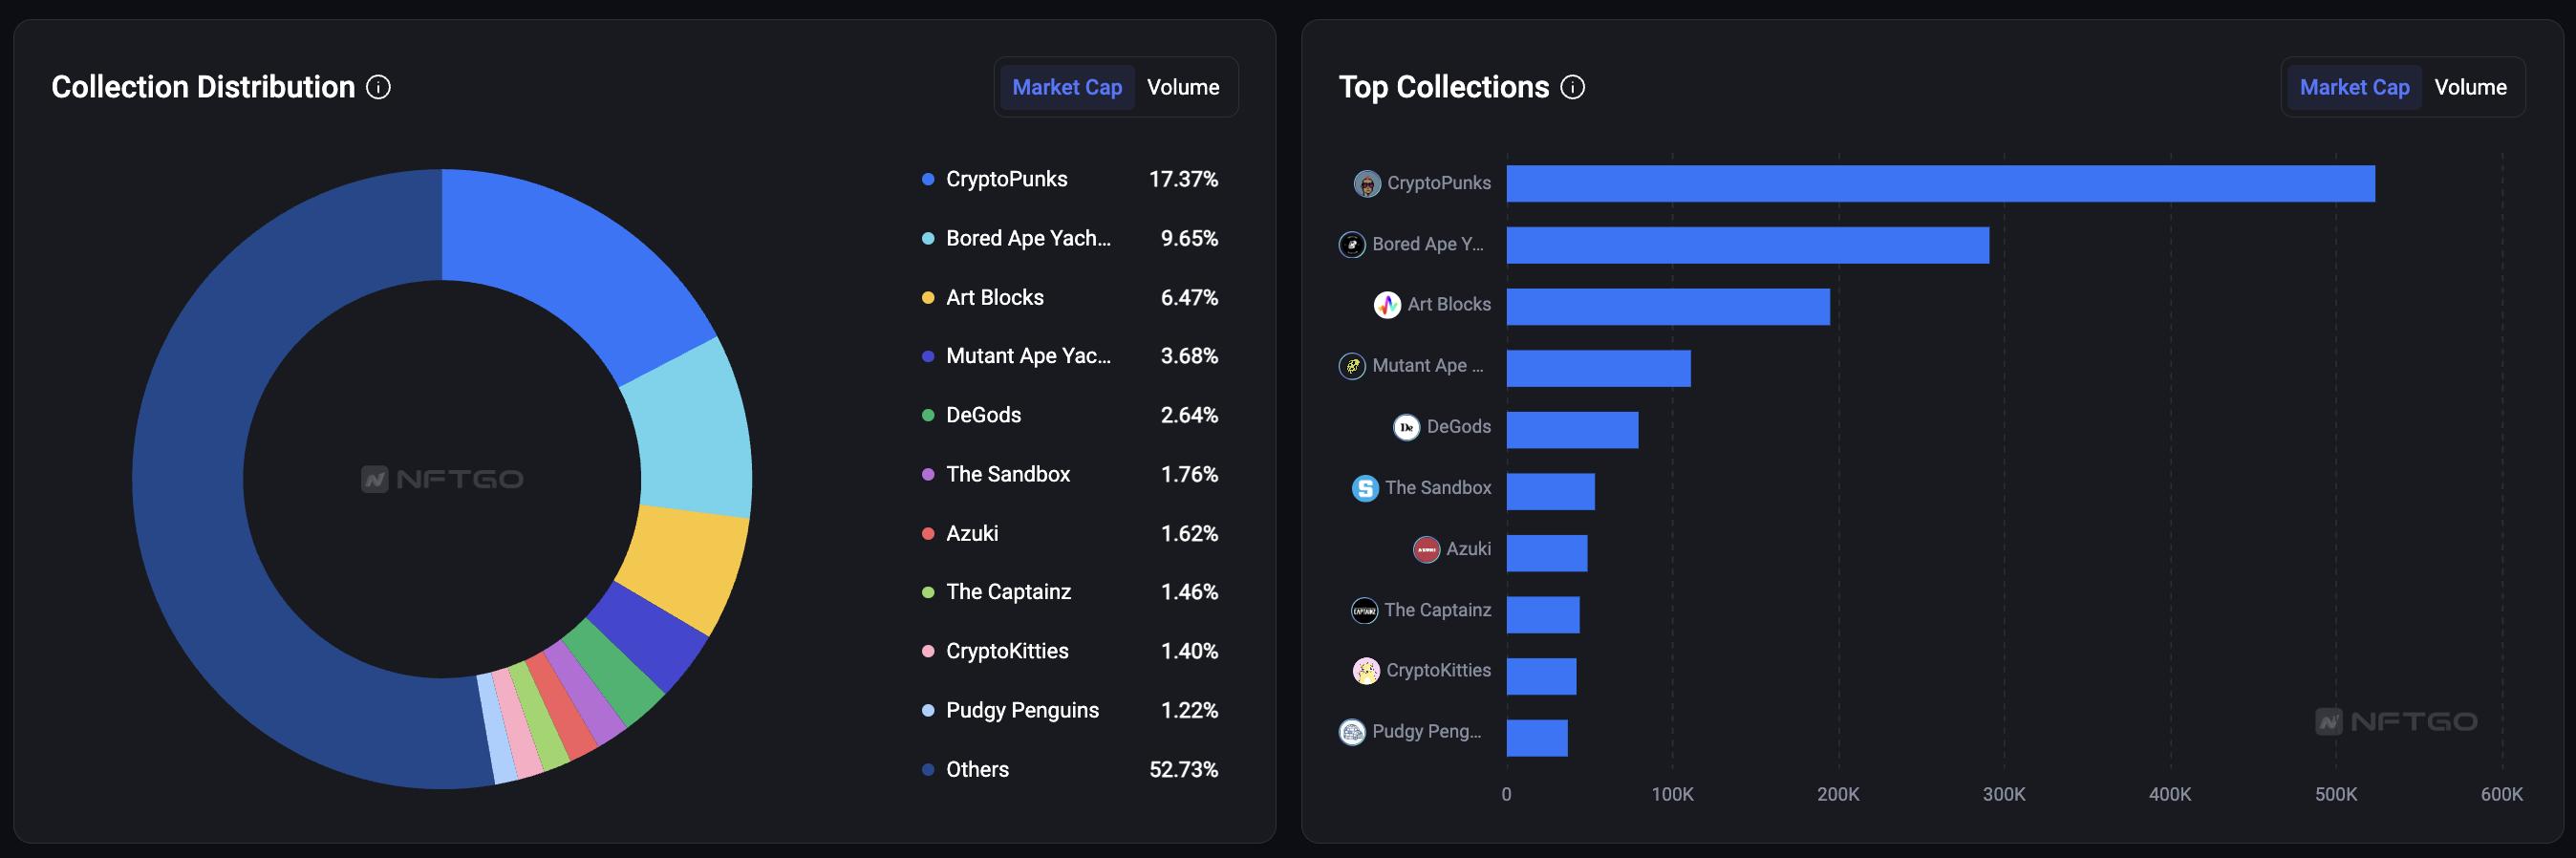2576x858 pixels.
Task: Click the yellow Art Blocks donut slice
Action: 685,565
